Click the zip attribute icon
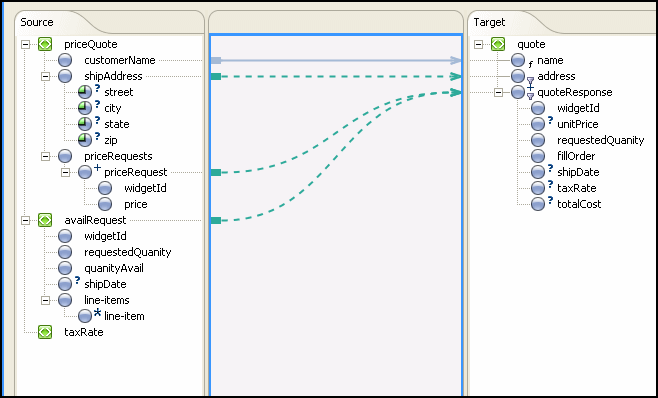The height and width of the screenshot is (398, 658). click(85, 140)
